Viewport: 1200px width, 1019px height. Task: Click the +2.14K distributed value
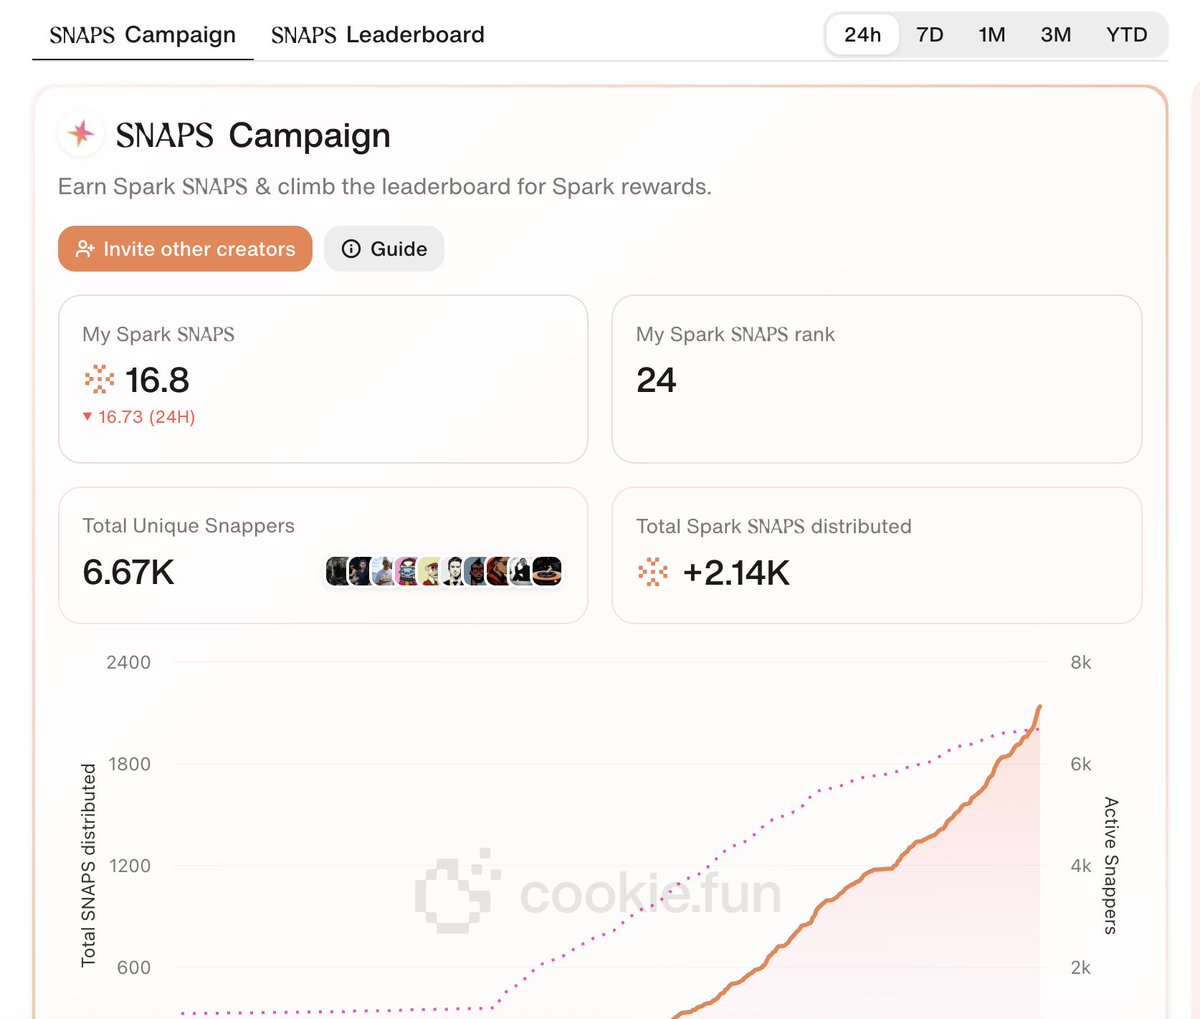coord(736,573)
